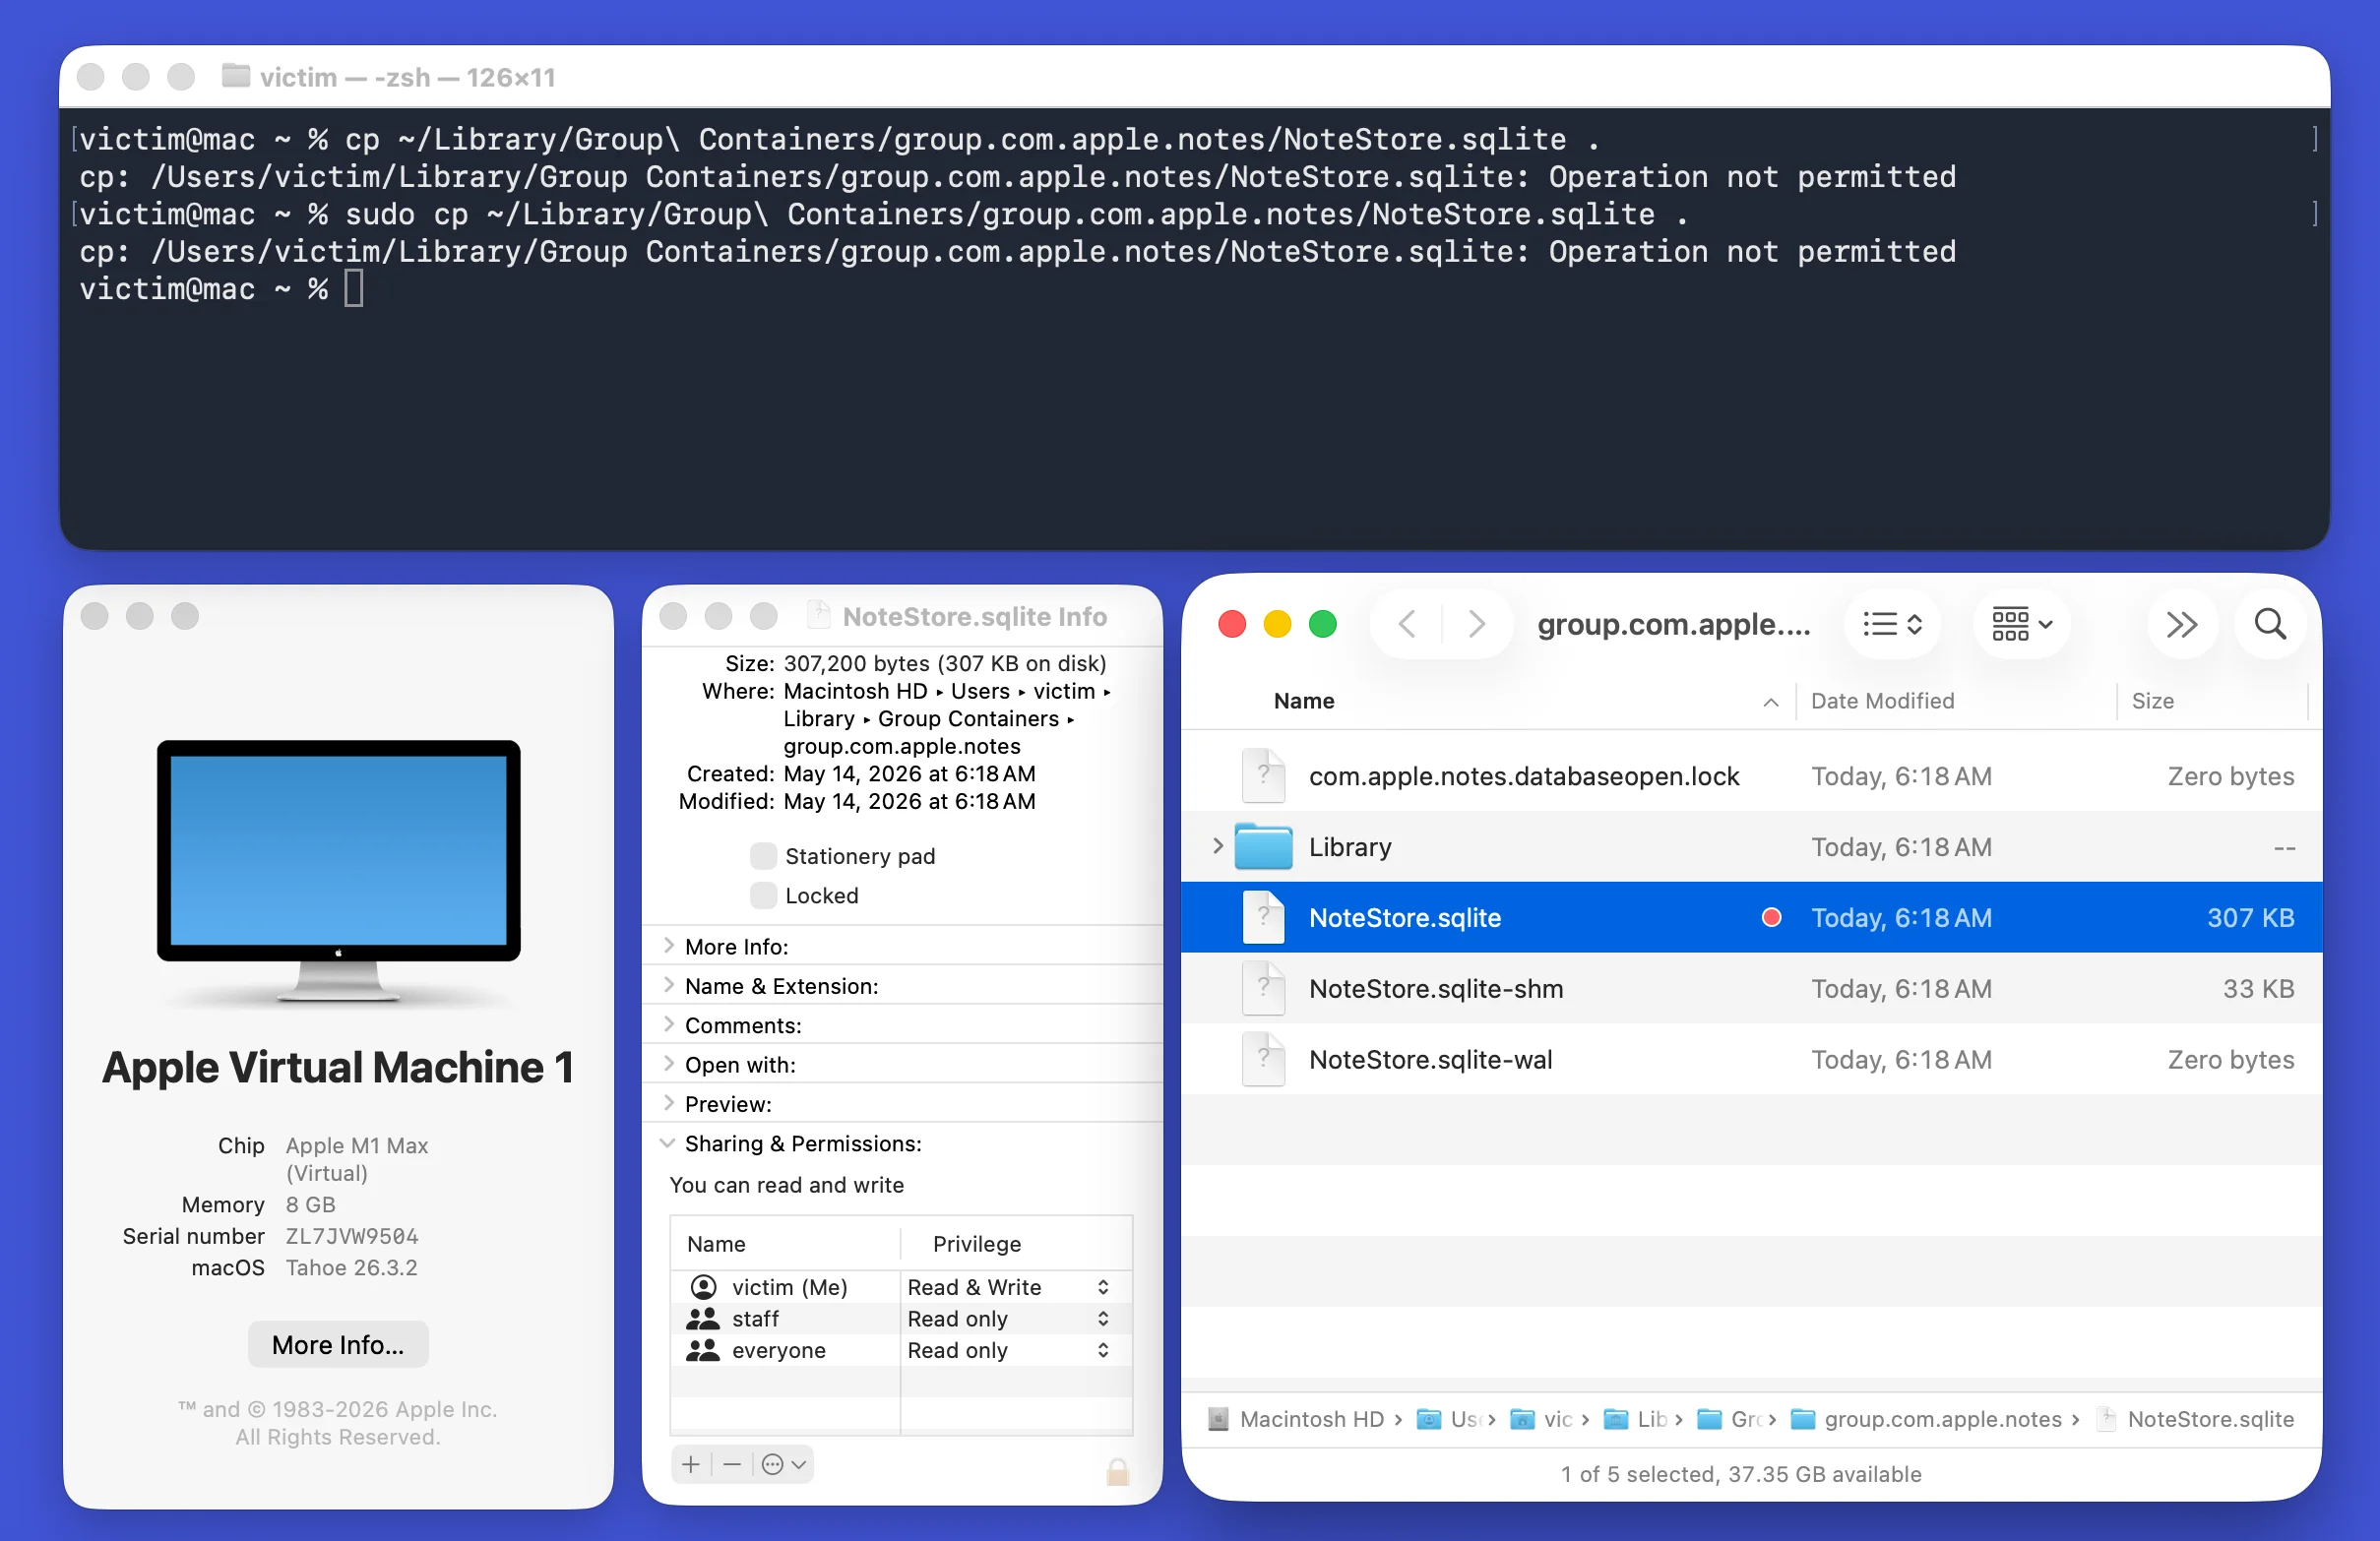Expand the Name & Extension section
This screenshot has width=2380, height=1541.
(668, 985)
